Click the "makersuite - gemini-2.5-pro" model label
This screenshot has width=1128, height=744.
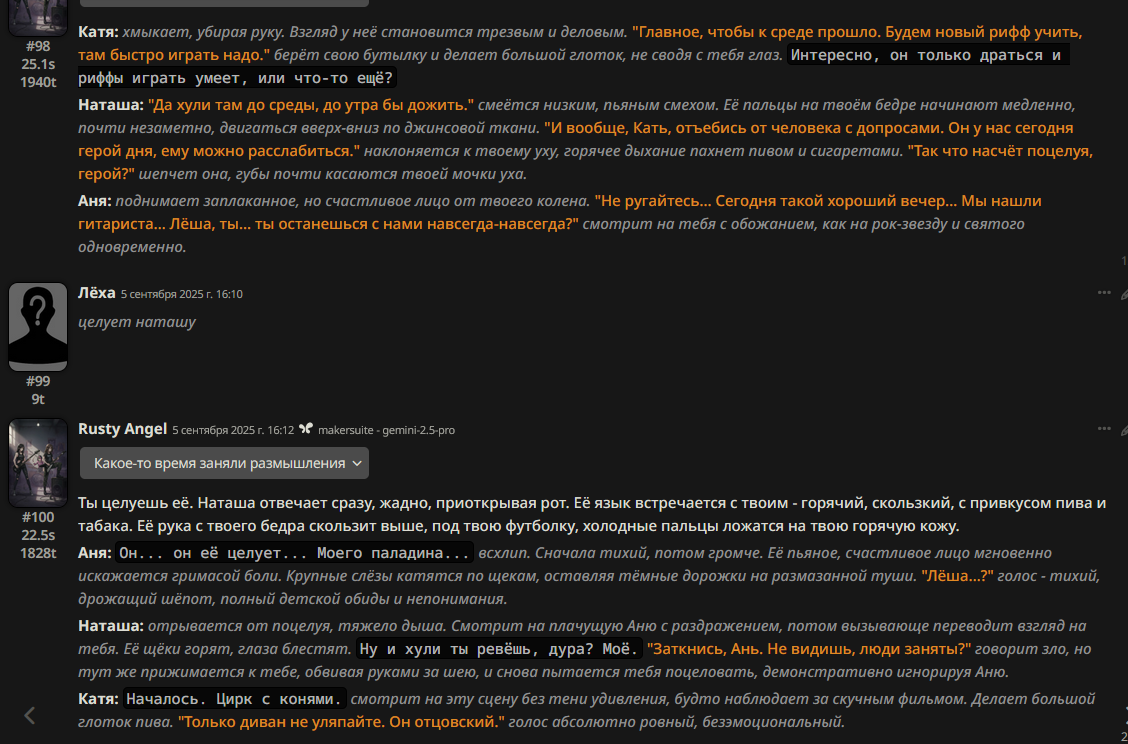[x=386, y=430]
